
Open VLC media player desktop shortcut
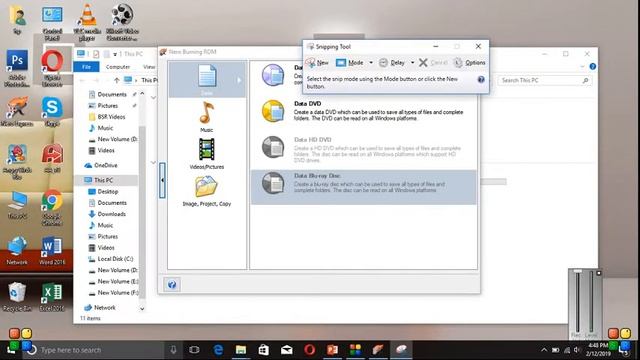87,22
